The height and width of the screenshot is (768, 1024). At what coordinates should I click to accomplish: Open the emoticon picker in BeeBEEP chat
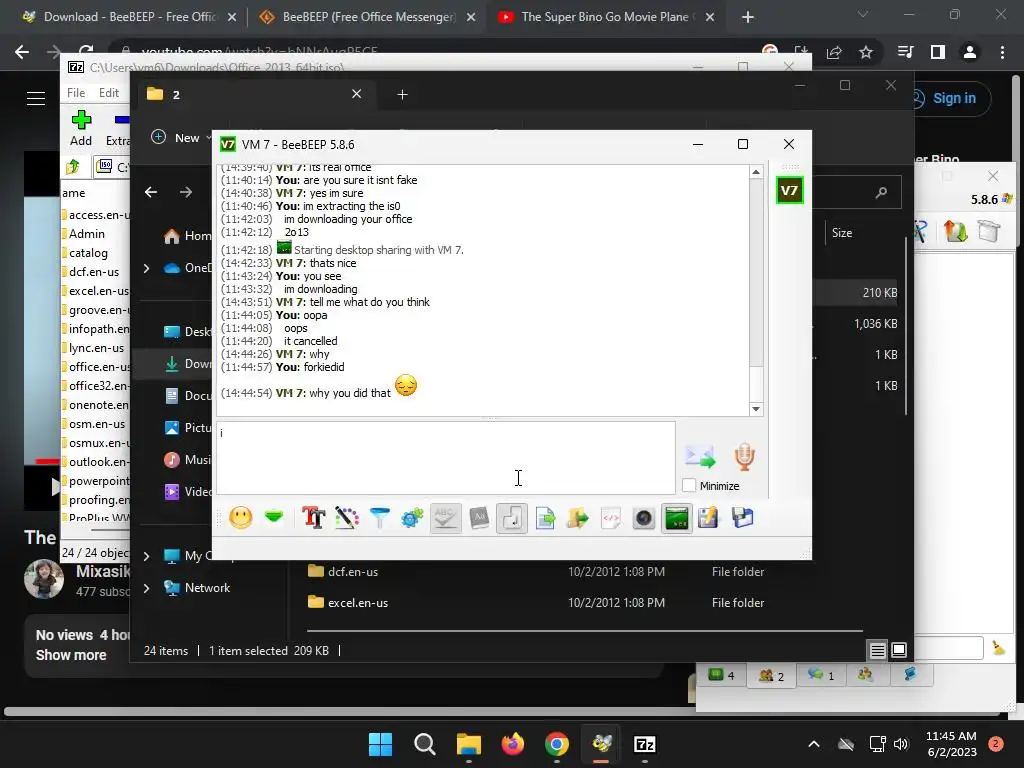pos(241,519)
